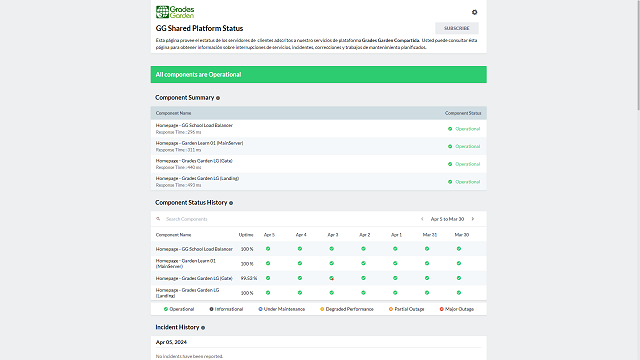Click Operational status icon for Grades Garden LG (Landing) summary
The height and width of the screenshot is (360, 640).
point(450,182)
